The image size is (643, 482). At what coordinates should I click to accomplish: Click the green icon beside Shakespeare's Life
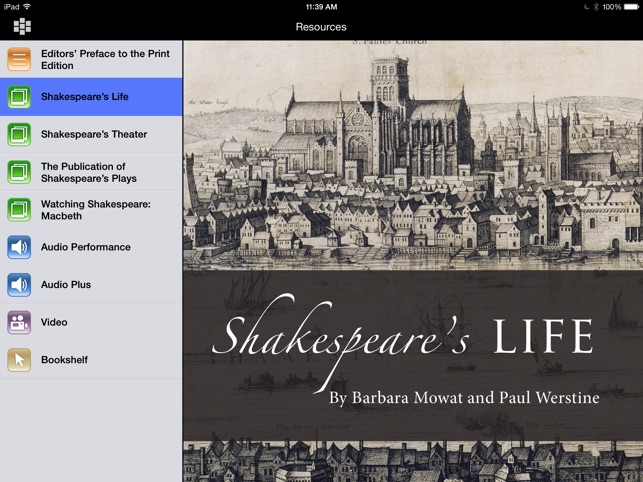(x=19, y=97)
